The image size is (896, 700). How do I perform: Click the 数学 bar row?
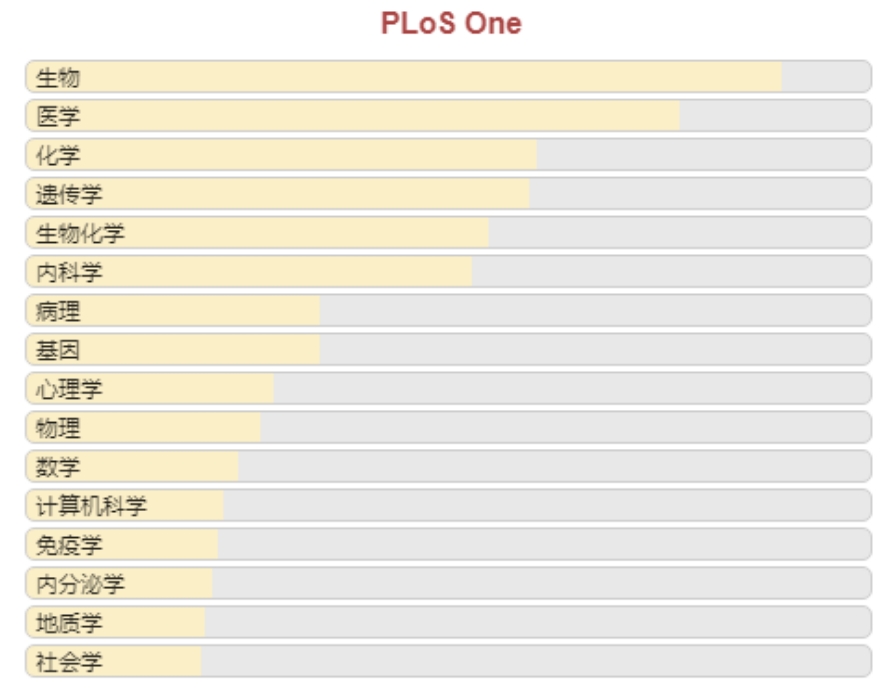(x=449, y=466)
